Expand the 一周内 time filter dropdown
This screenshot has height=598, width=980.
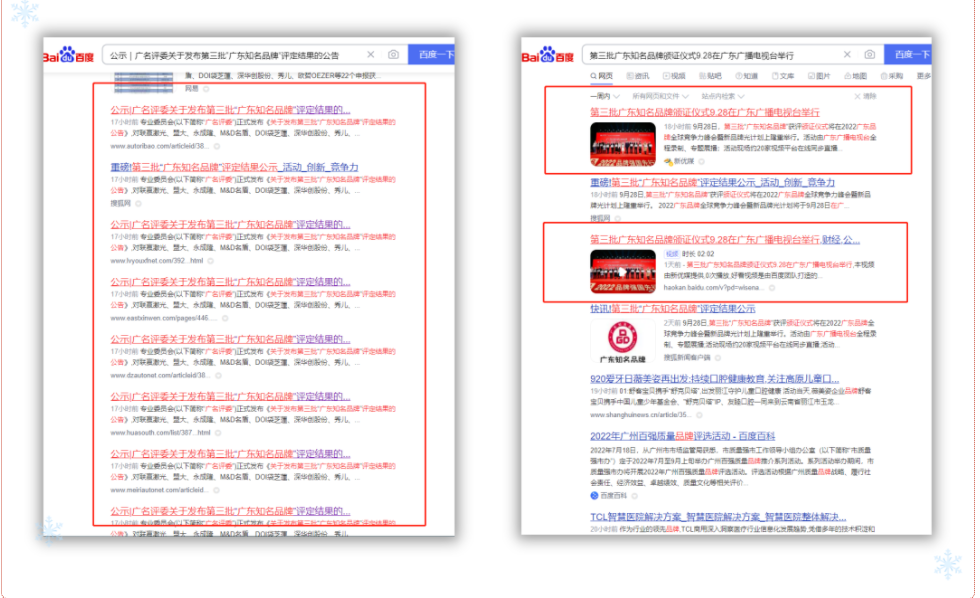(604, 96)
